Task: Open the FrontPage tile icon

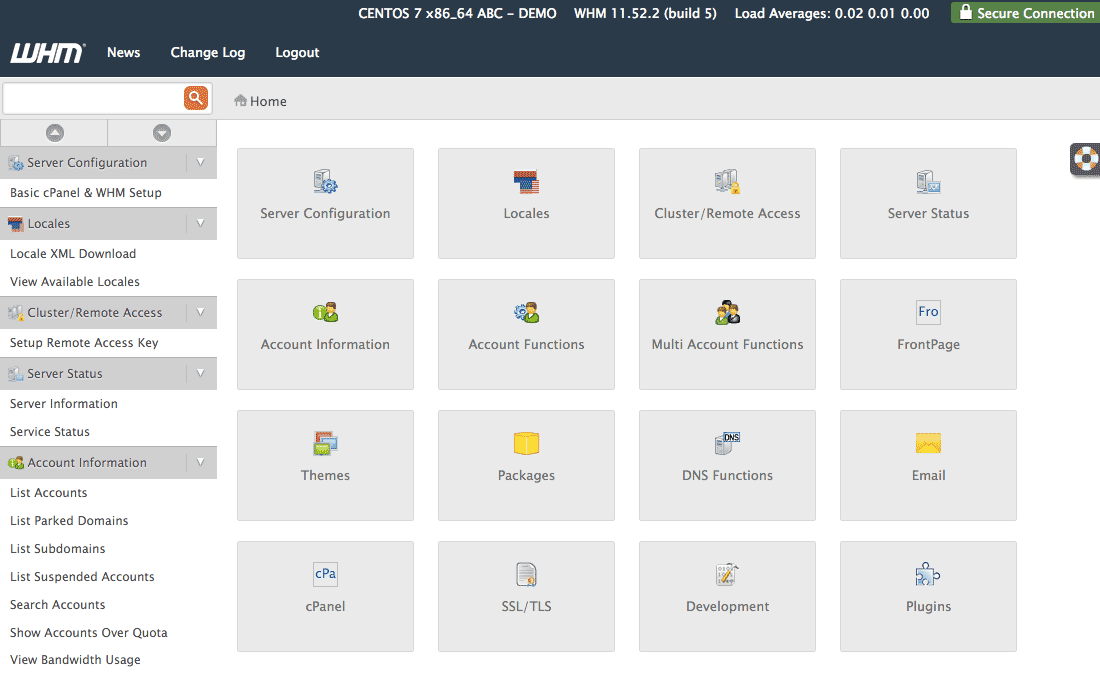Action: coord(928,312)
